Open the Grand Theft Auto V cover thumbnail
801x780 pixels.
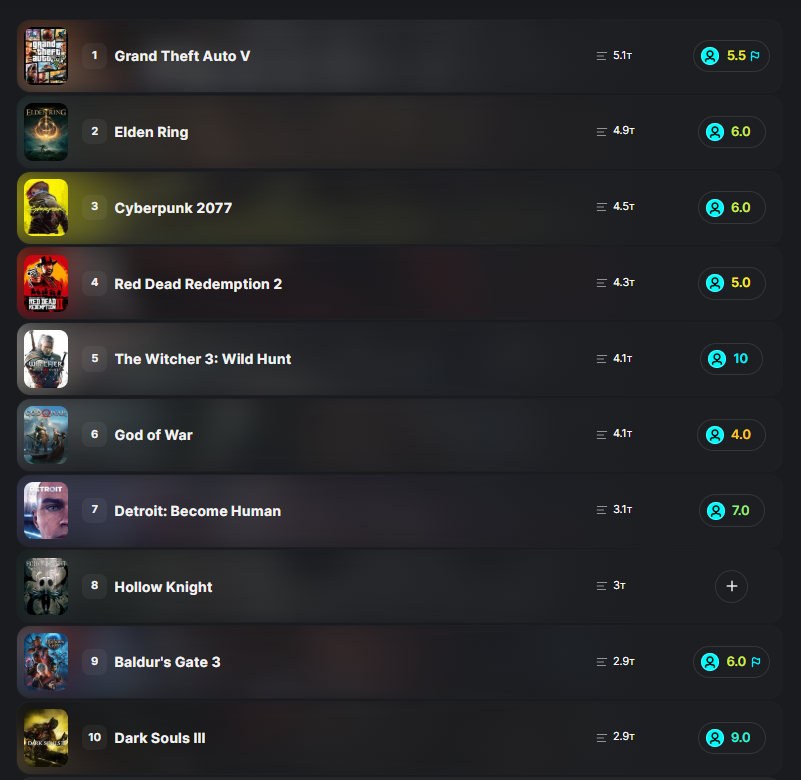pos(46,56)
